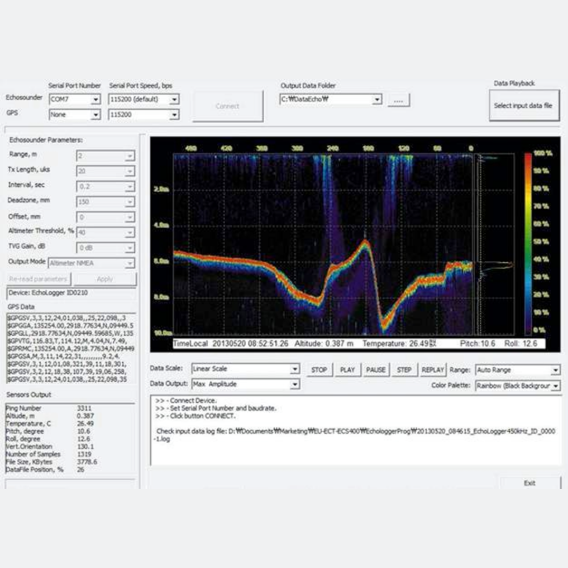Open the Output Data Folder dropdown
Screen dimensions: 568x568
click(x=330, y=99)
